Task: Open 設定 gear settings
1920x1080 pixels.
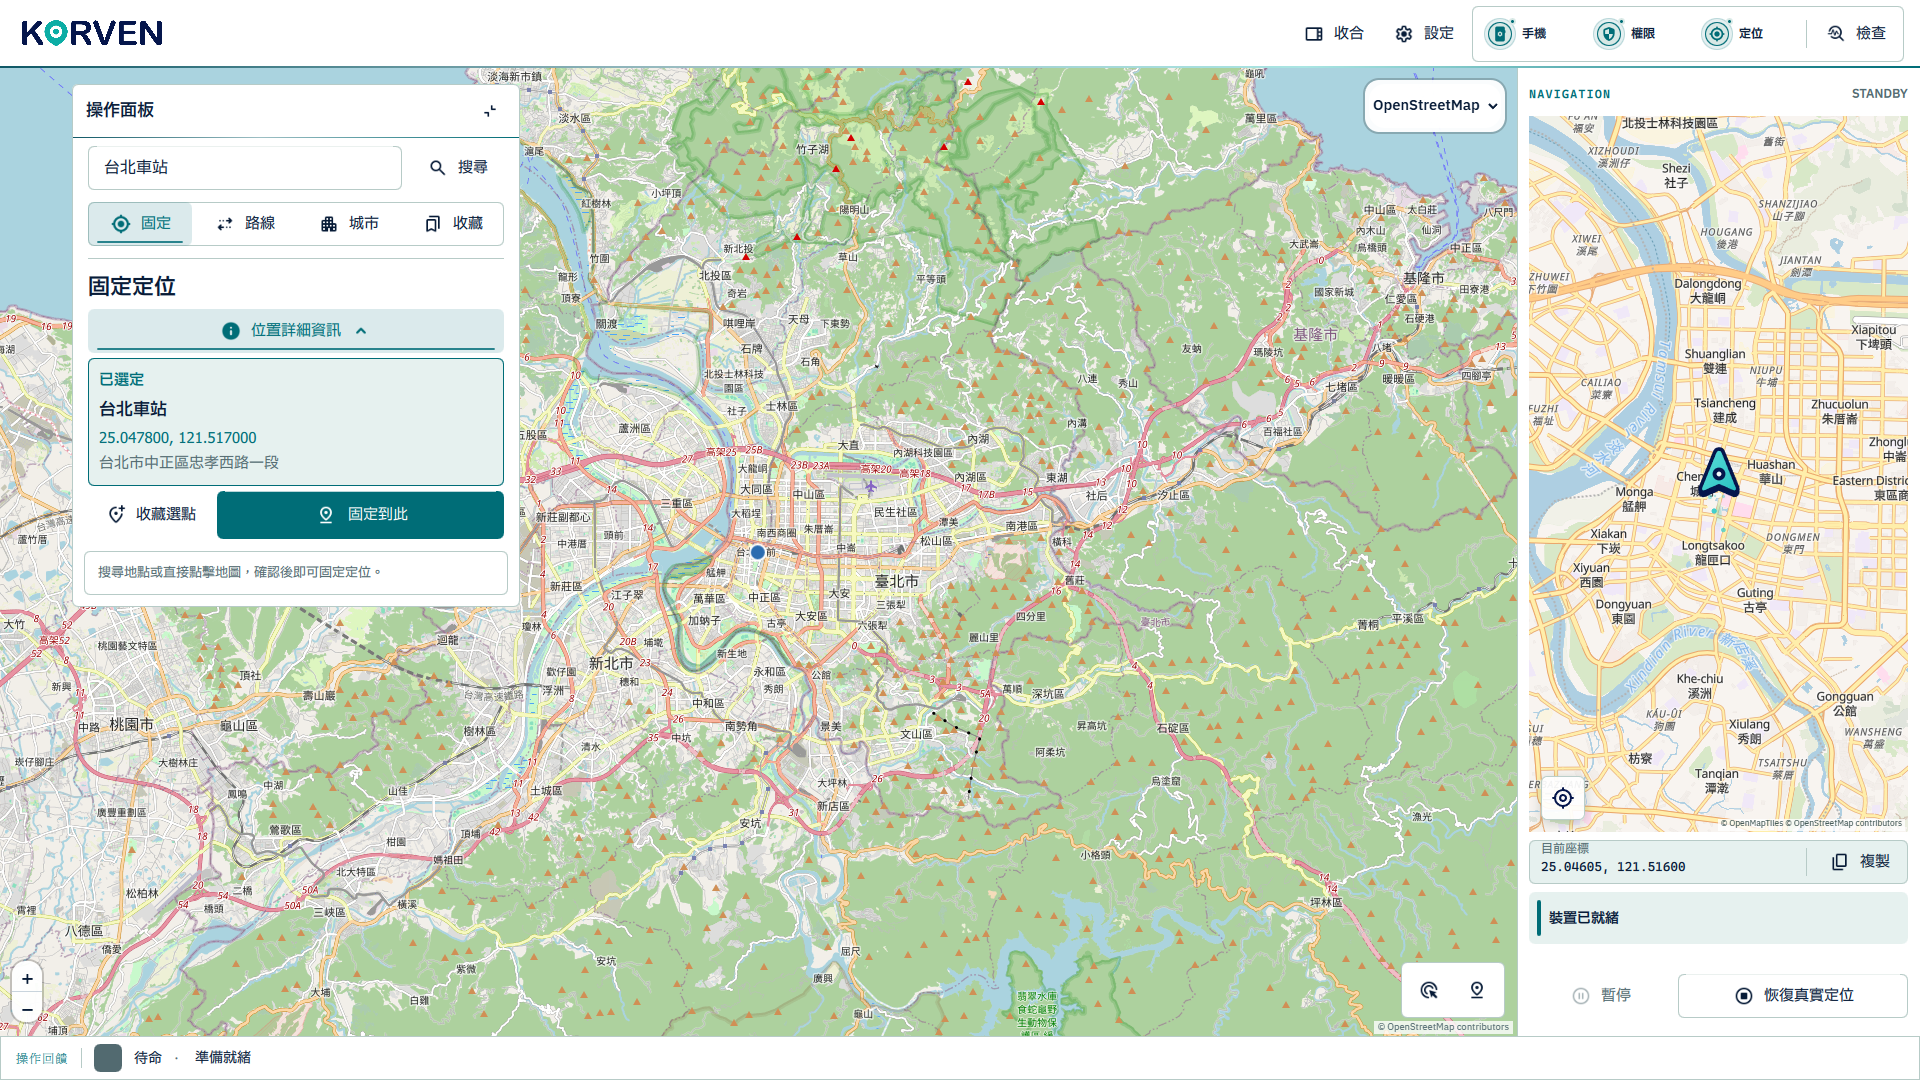Action: pyautogui.click(x=1425, y=34)
